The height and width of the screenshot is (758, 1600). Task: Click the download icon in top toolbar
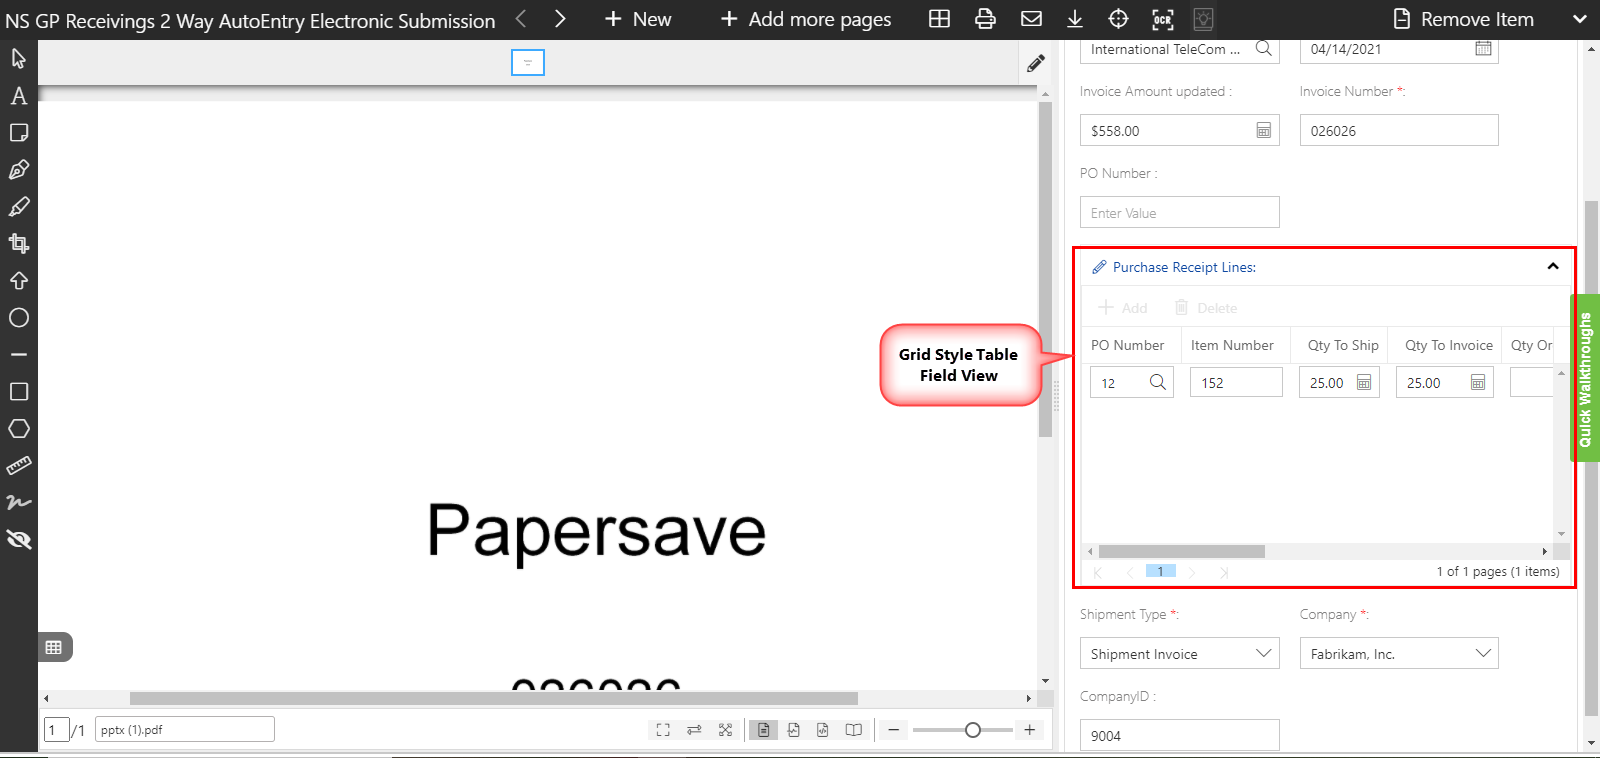coord(1075,19)
